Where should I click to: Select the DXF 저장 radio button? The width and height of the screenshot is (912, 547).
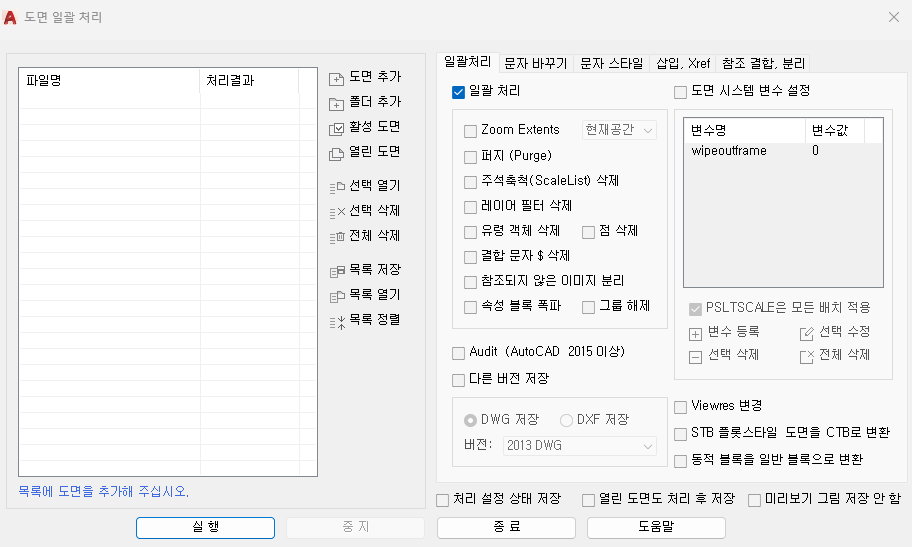(566, 420)
